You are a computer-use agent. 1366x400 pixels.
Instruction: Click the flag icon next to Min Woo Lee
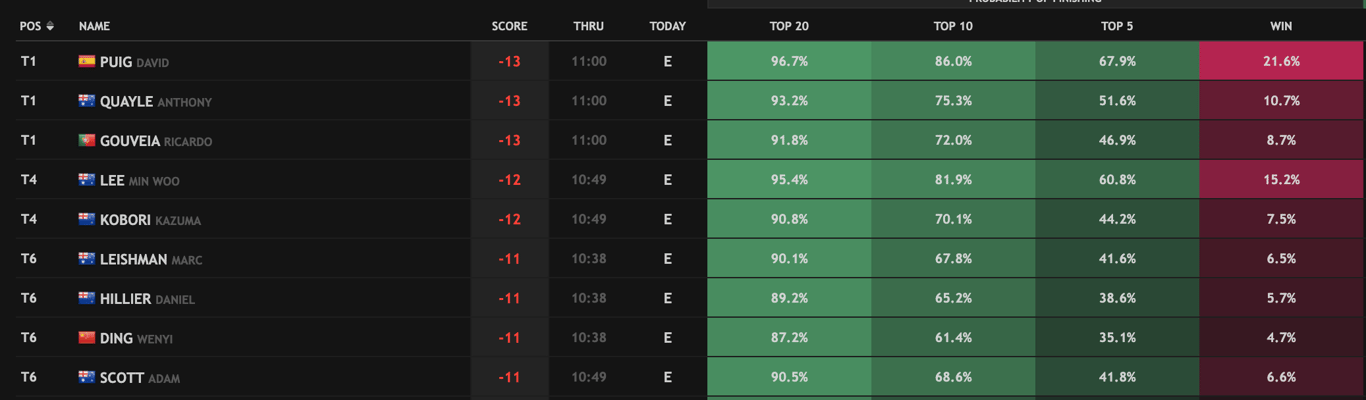tap(87, 180)
